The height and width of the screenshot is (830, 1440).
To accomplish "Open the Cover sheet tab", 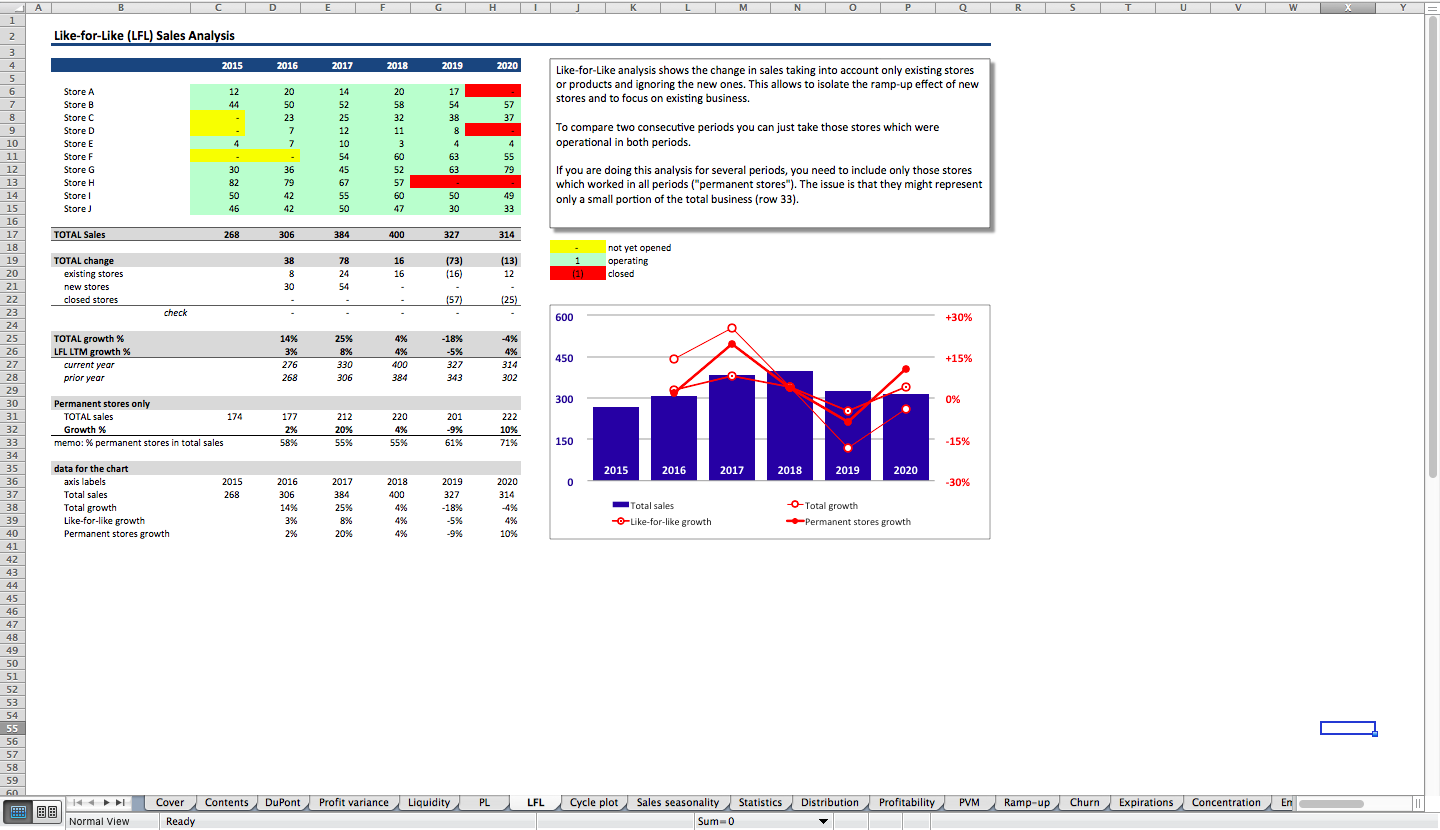I will (x=170, y=803).
